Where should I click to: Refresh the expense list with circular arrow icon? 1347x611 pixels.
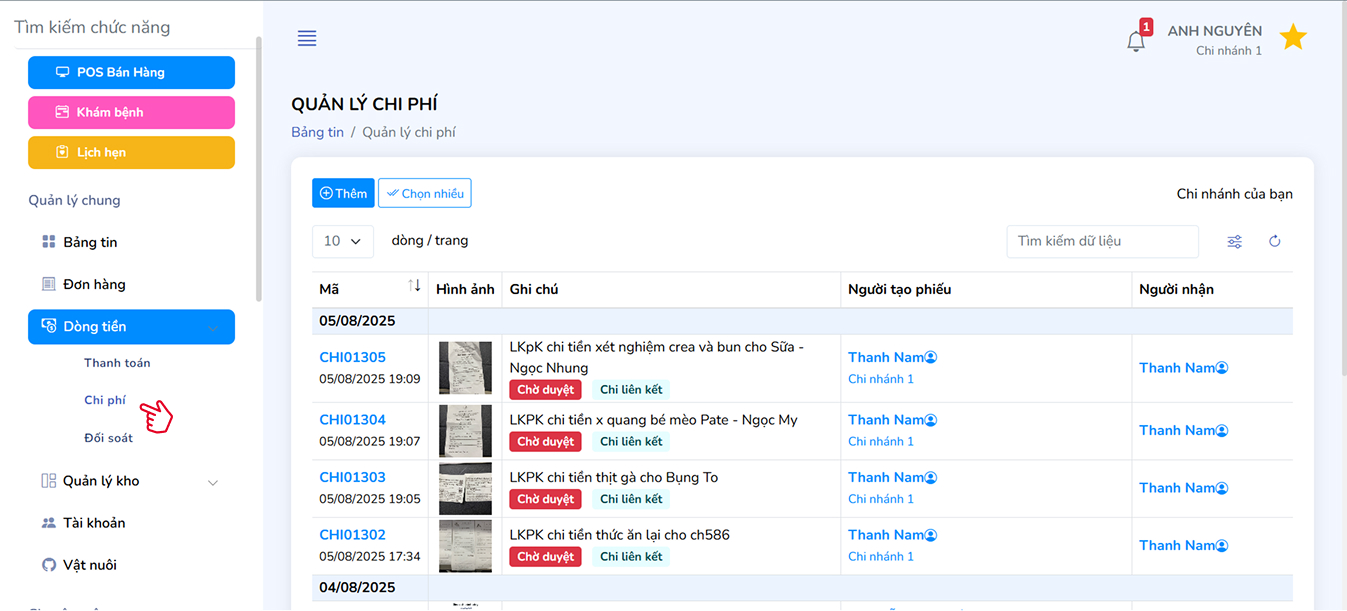(1274, 241)
